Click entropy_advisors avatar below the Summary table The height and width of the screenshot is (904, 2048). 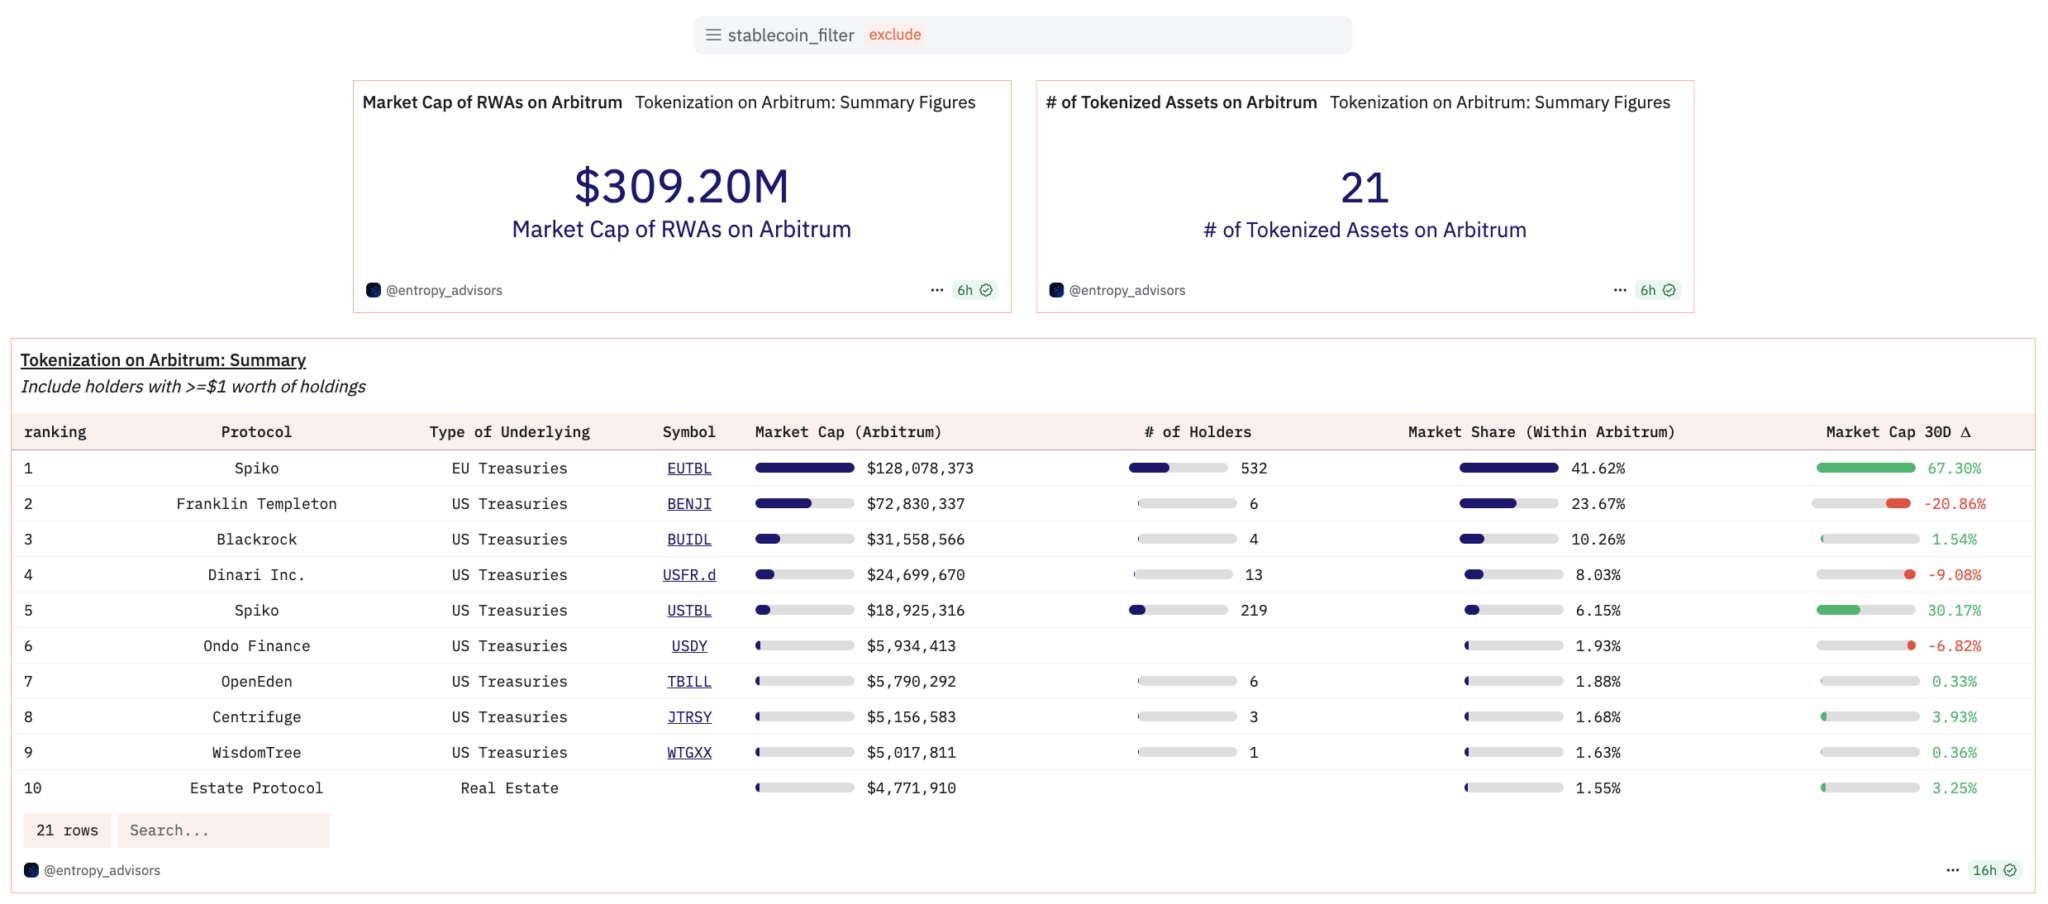pos(31,870)
